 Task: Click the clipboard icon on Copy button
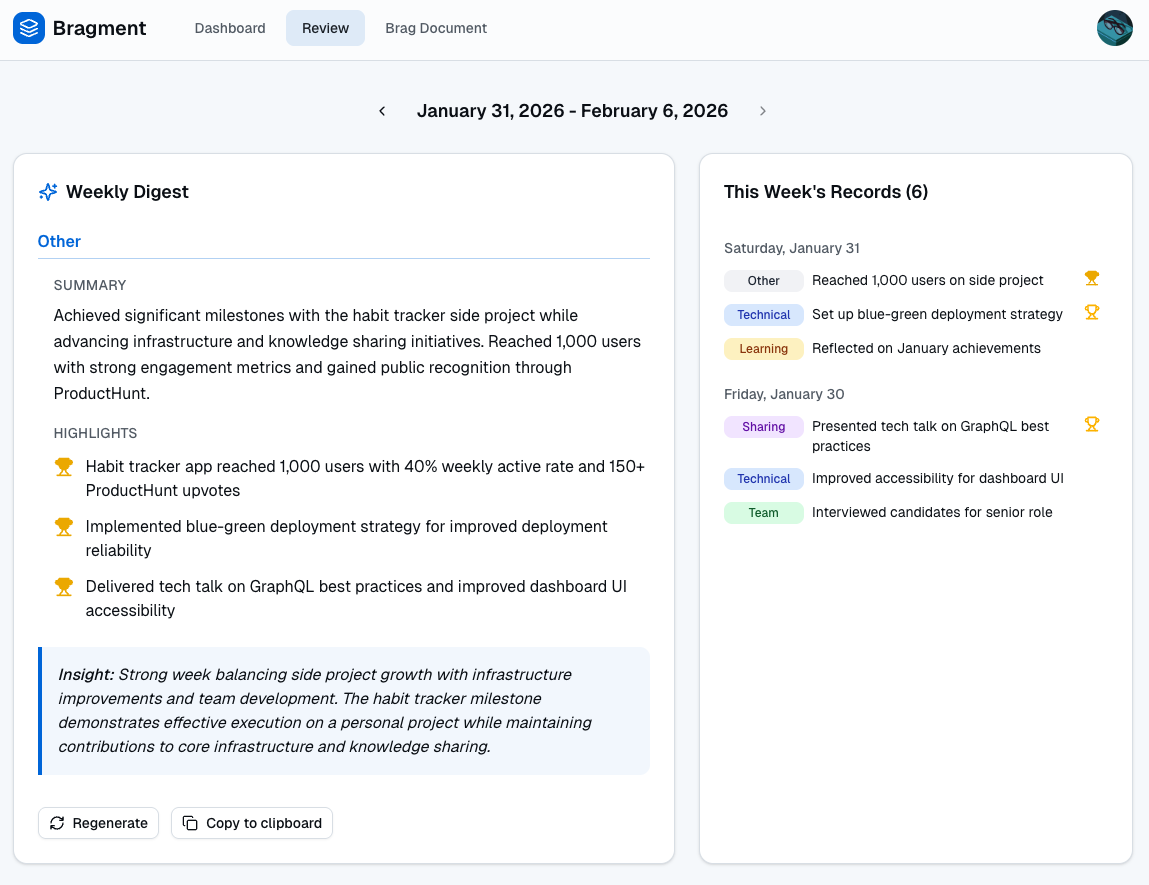point(190,823)
